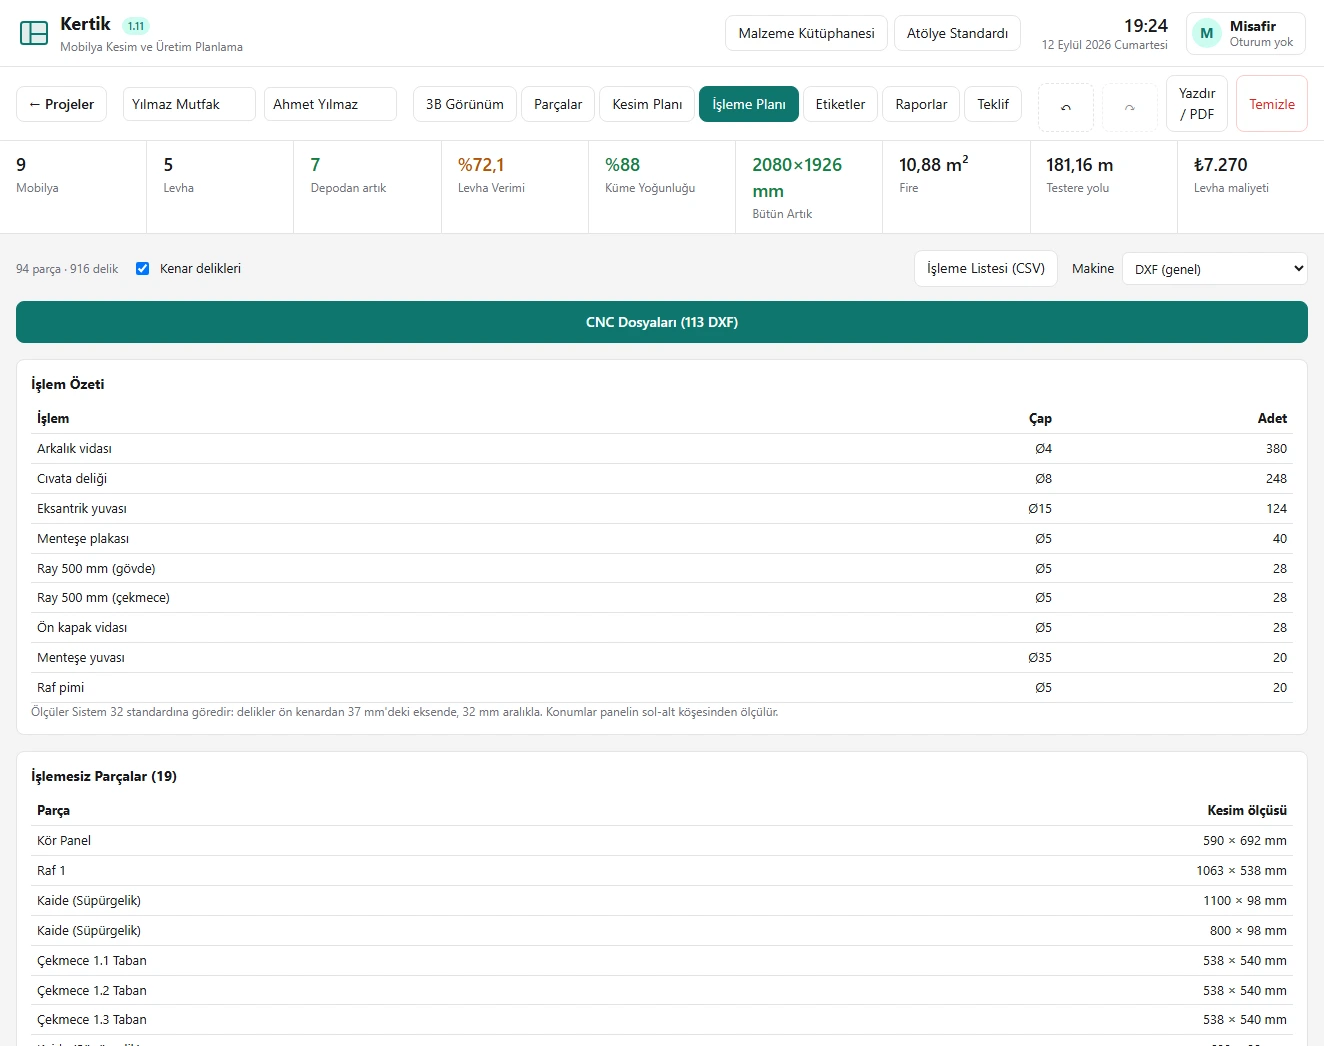Select the Arkalık vidası row
This screenshot has width=1324, height=1046.
[x=662, y=449]
